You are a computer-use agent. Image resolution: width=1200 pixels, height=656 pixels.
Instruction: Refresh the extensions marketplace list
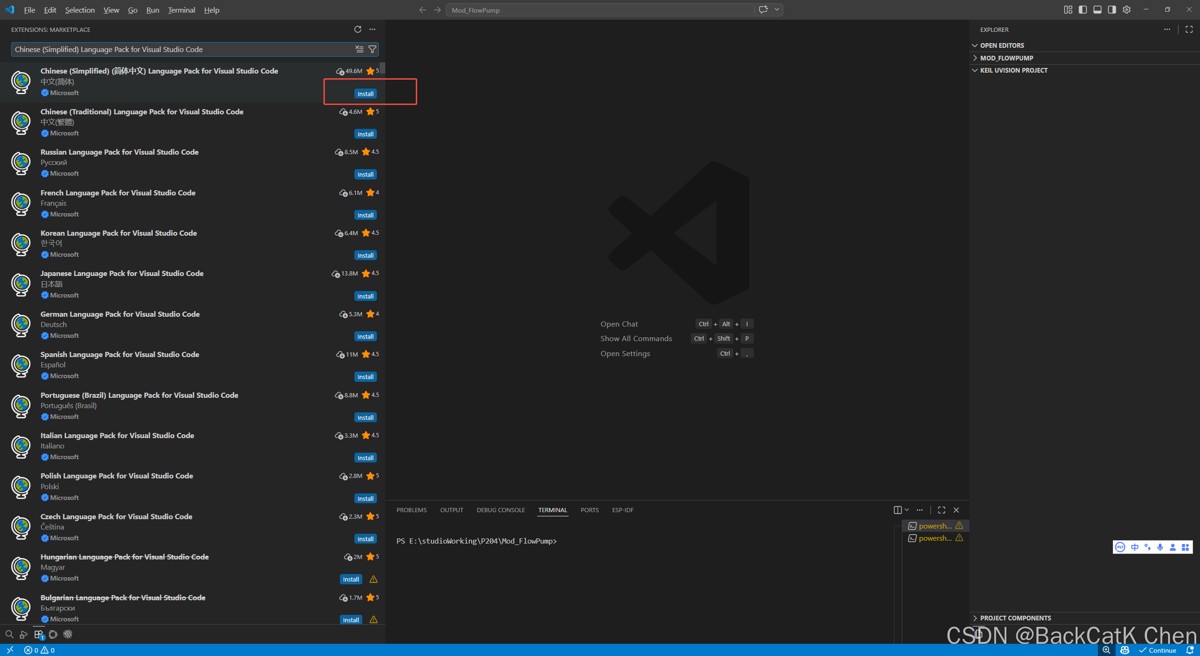358,29
